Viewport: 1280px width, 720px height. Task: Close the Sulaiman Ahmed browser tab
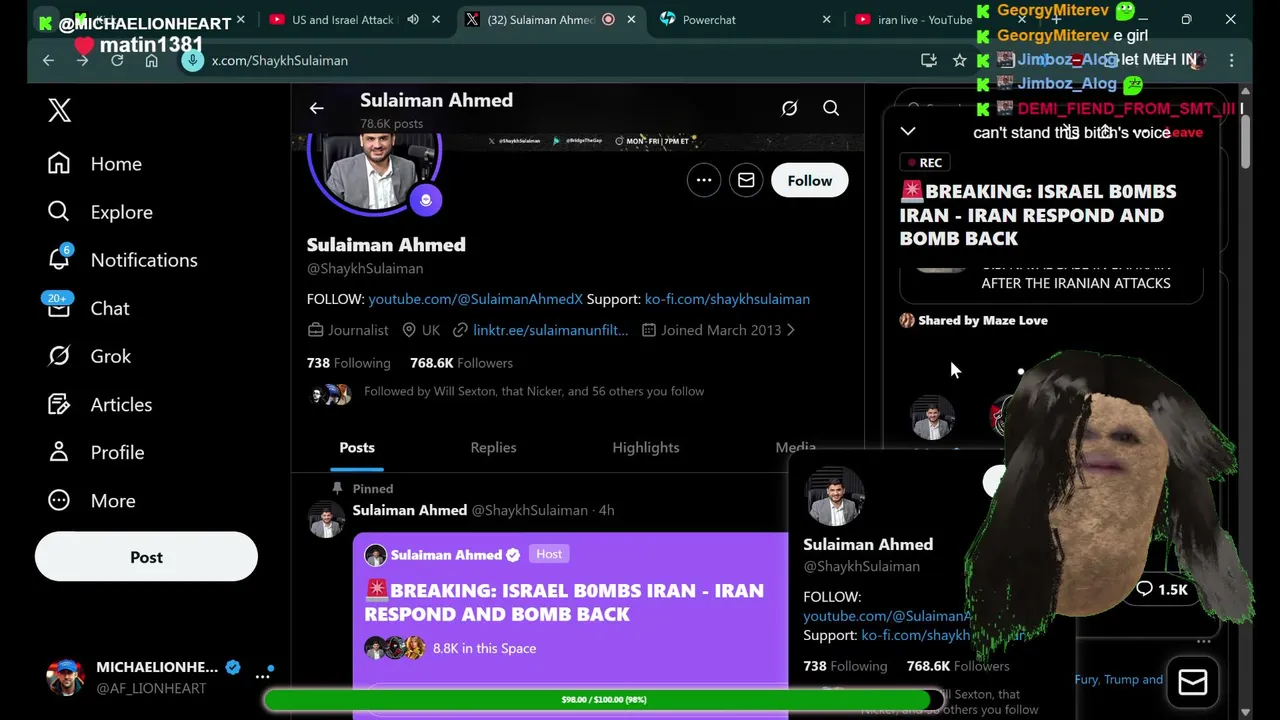pyautogui.click(x=631, y=20)
